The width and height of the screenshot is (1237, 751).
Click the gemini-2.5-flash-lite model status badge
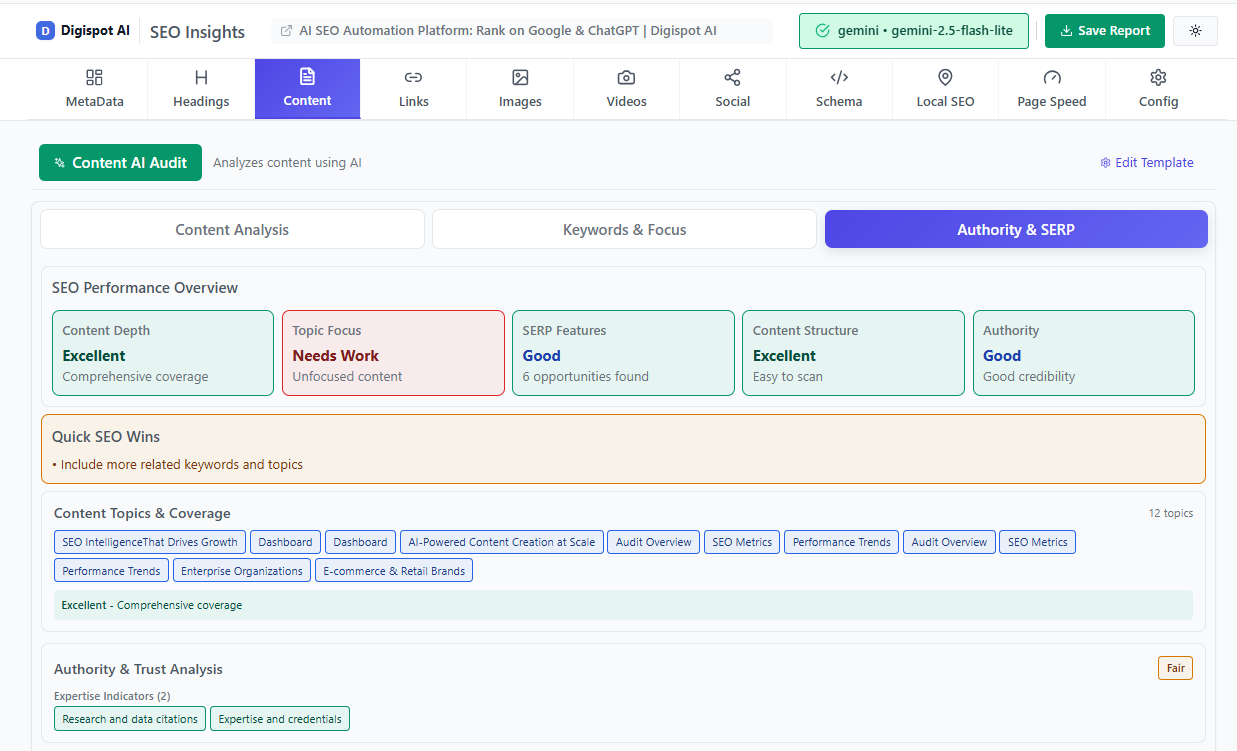click(x=914, y=31)
